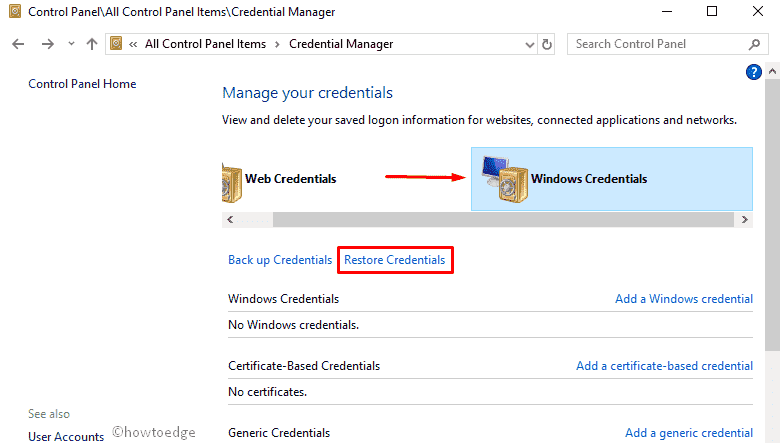780x443 pixels.
Task: Click the search magnifier icon
Action: point(754,44)
